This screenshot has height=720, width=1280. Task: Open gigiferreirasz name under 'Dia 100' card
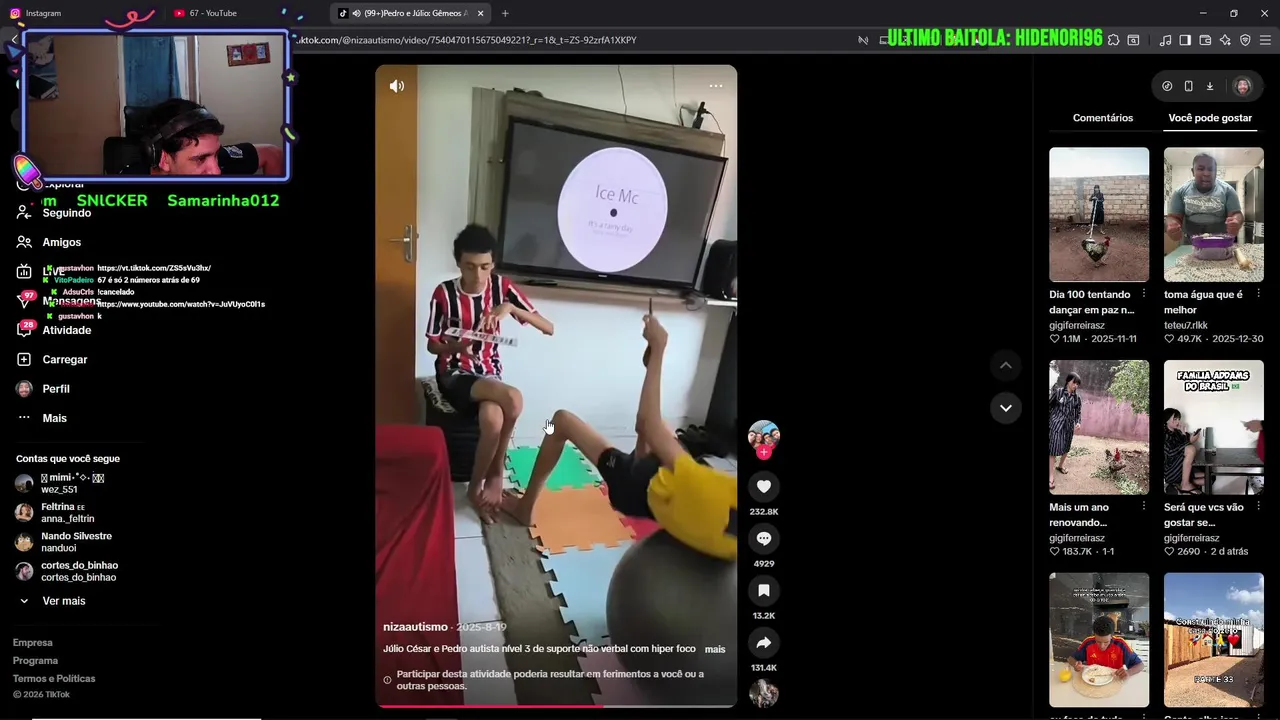click(x=1077, y=325)
